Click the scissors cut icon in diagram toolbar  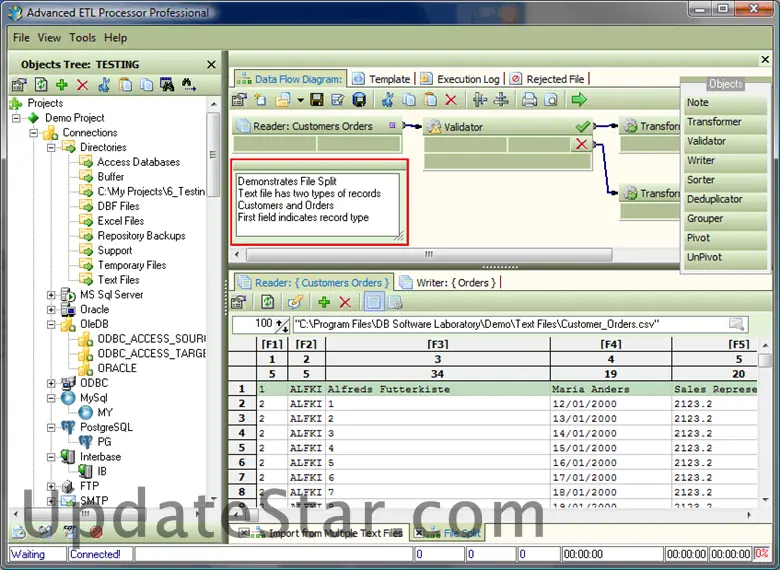coord(388,99)
